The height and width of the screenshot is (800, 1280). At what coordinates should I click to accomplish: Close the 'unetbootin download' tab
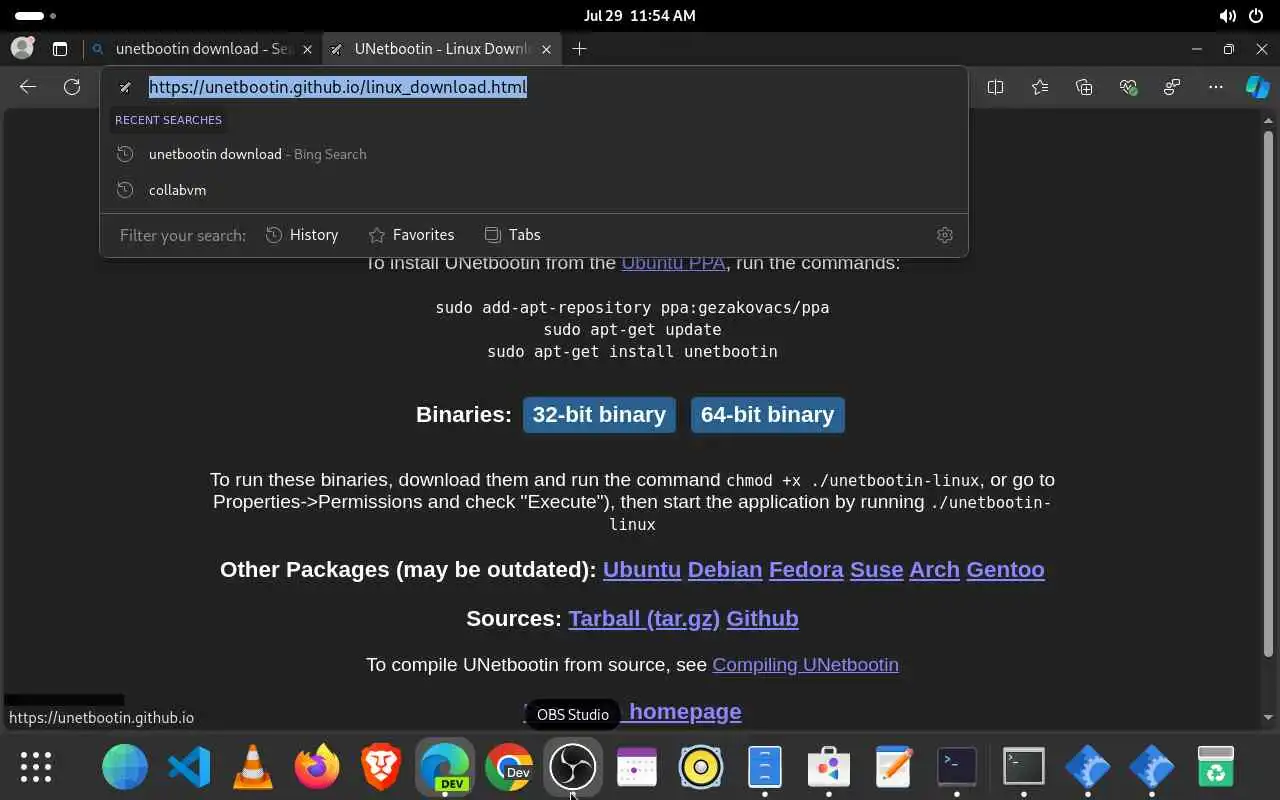click(x=307, y=49)
